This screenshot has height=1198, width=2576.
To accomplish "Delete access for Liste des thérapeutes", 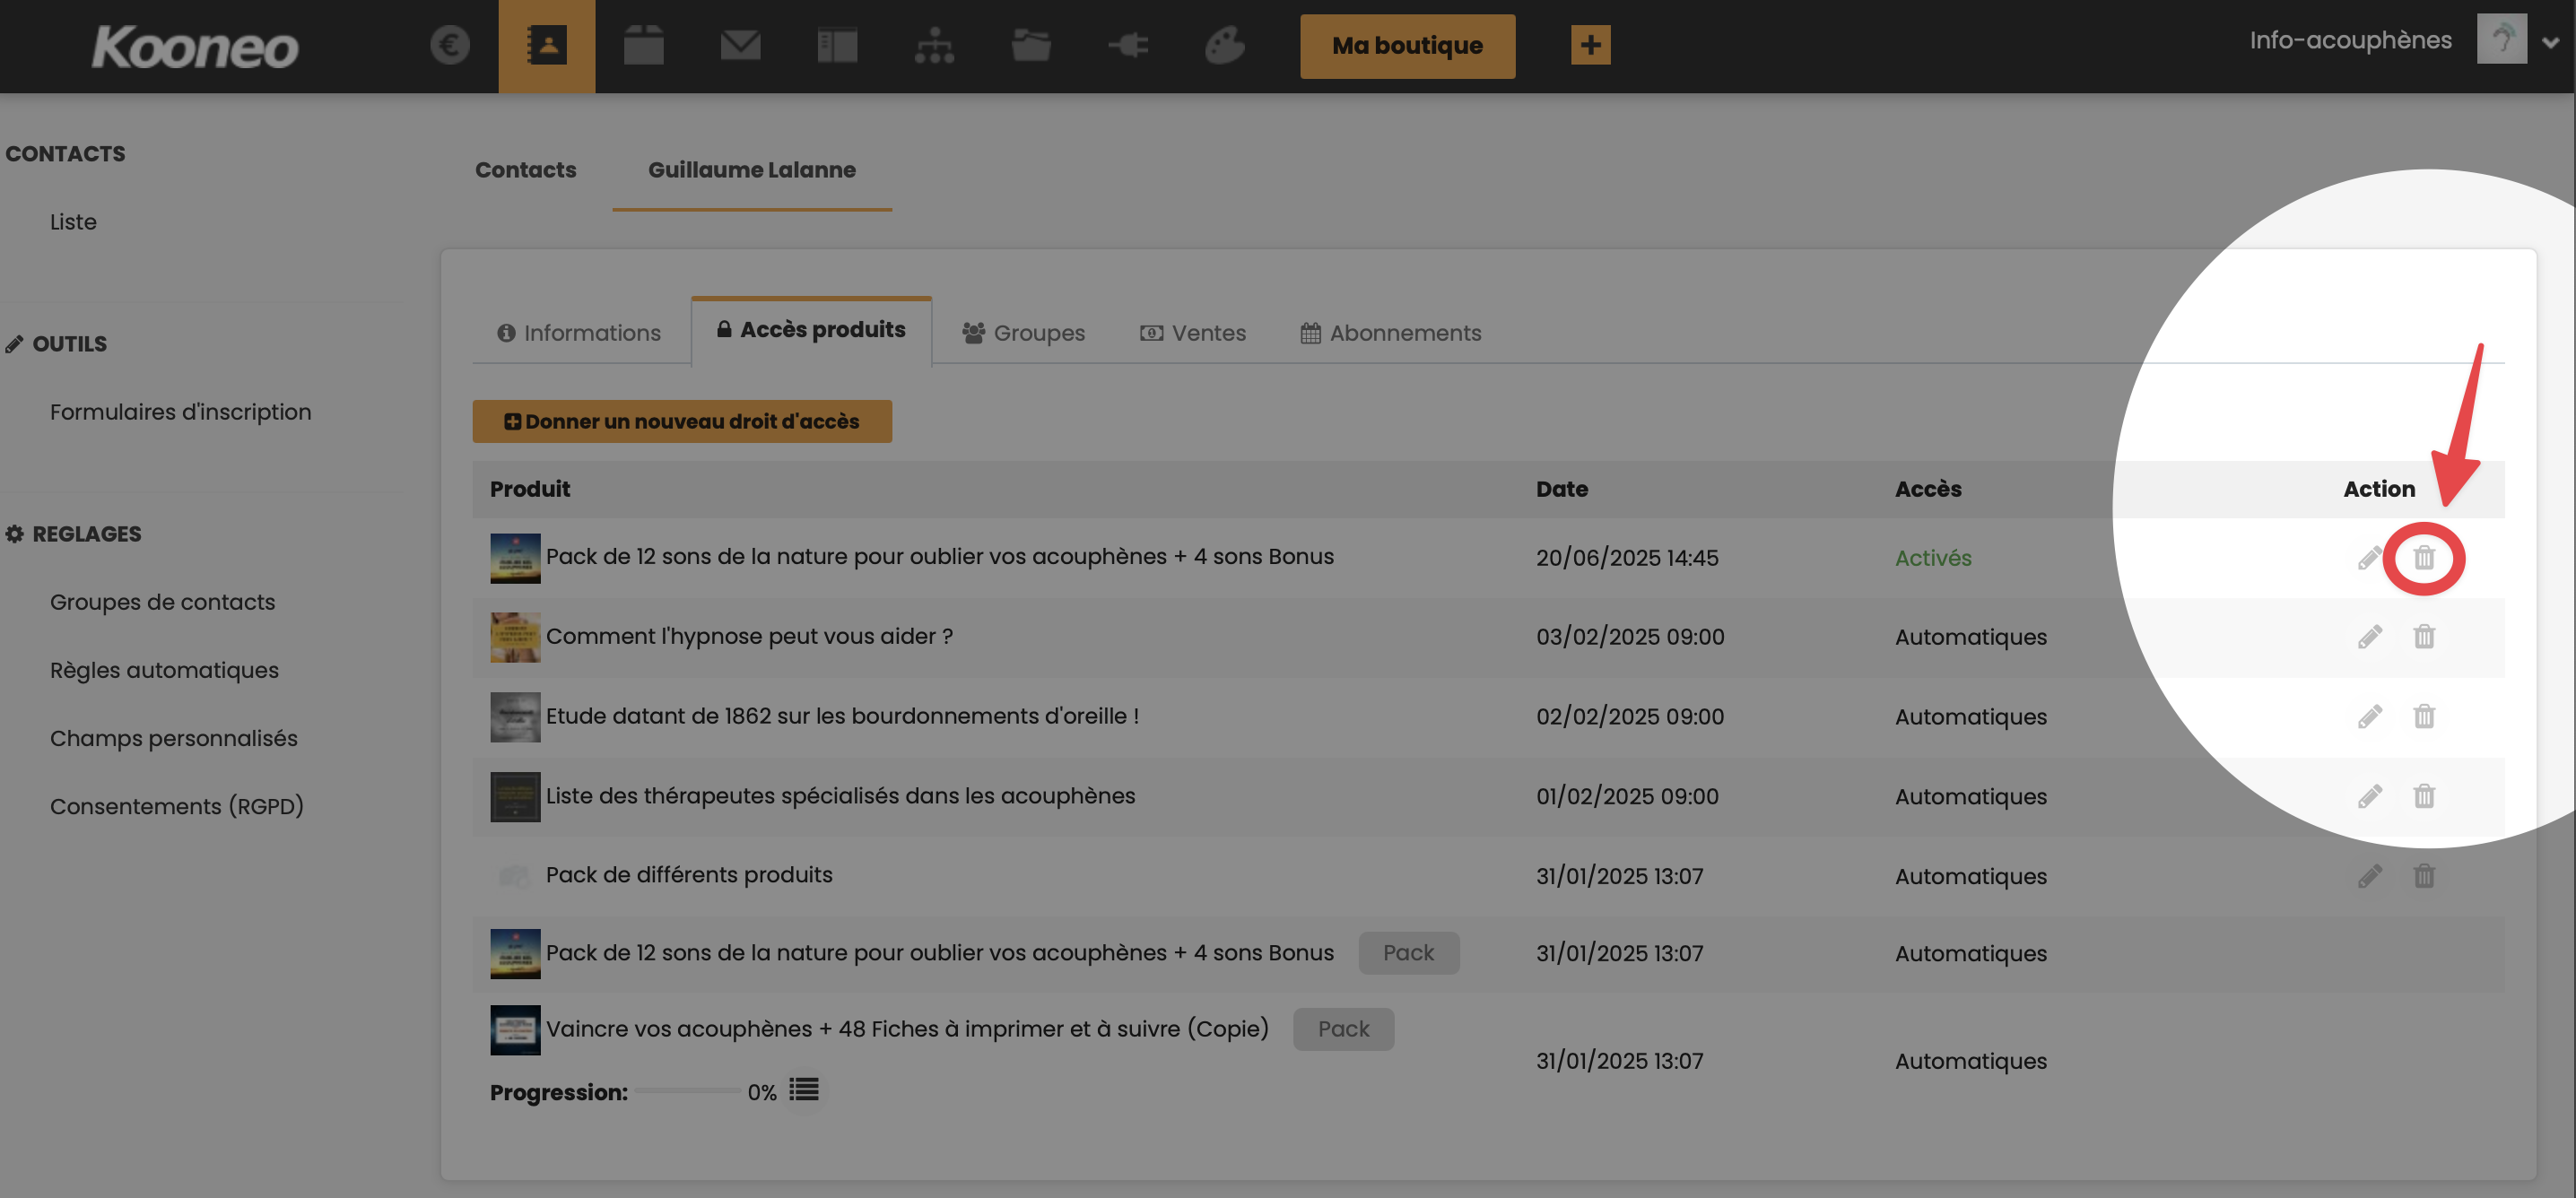I will tap(2424, 797).
